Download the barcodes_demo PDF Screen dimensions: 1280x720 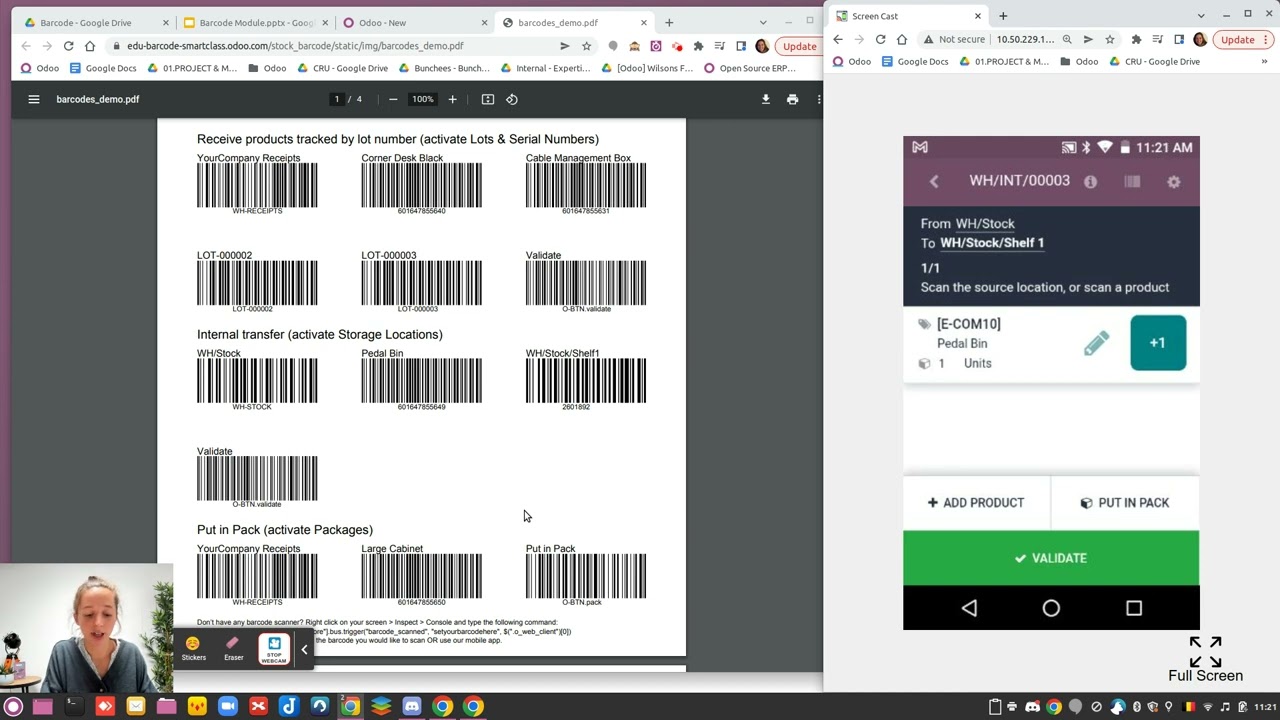tap(766, 99)
